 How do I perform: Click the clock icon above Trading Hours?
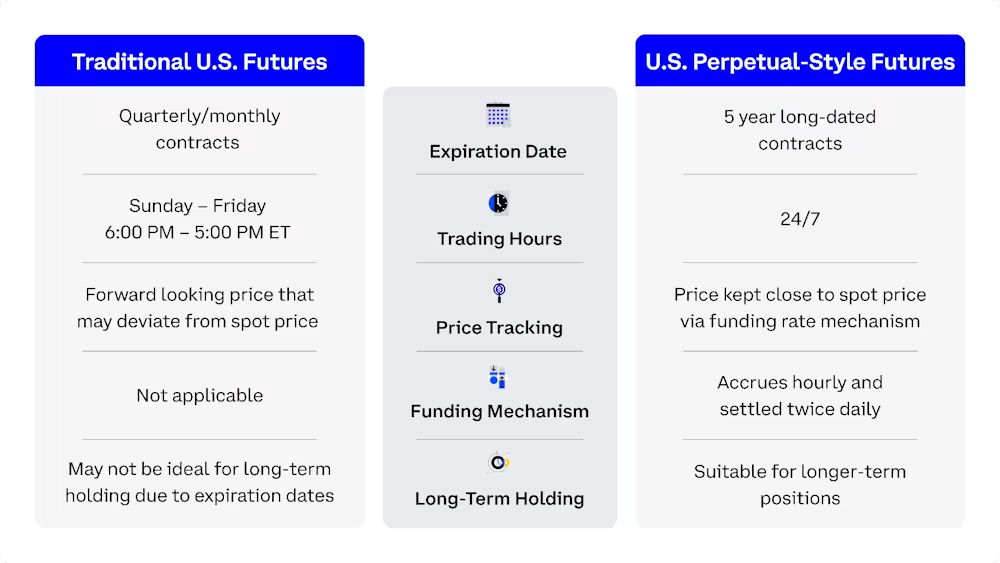(498, 203)
